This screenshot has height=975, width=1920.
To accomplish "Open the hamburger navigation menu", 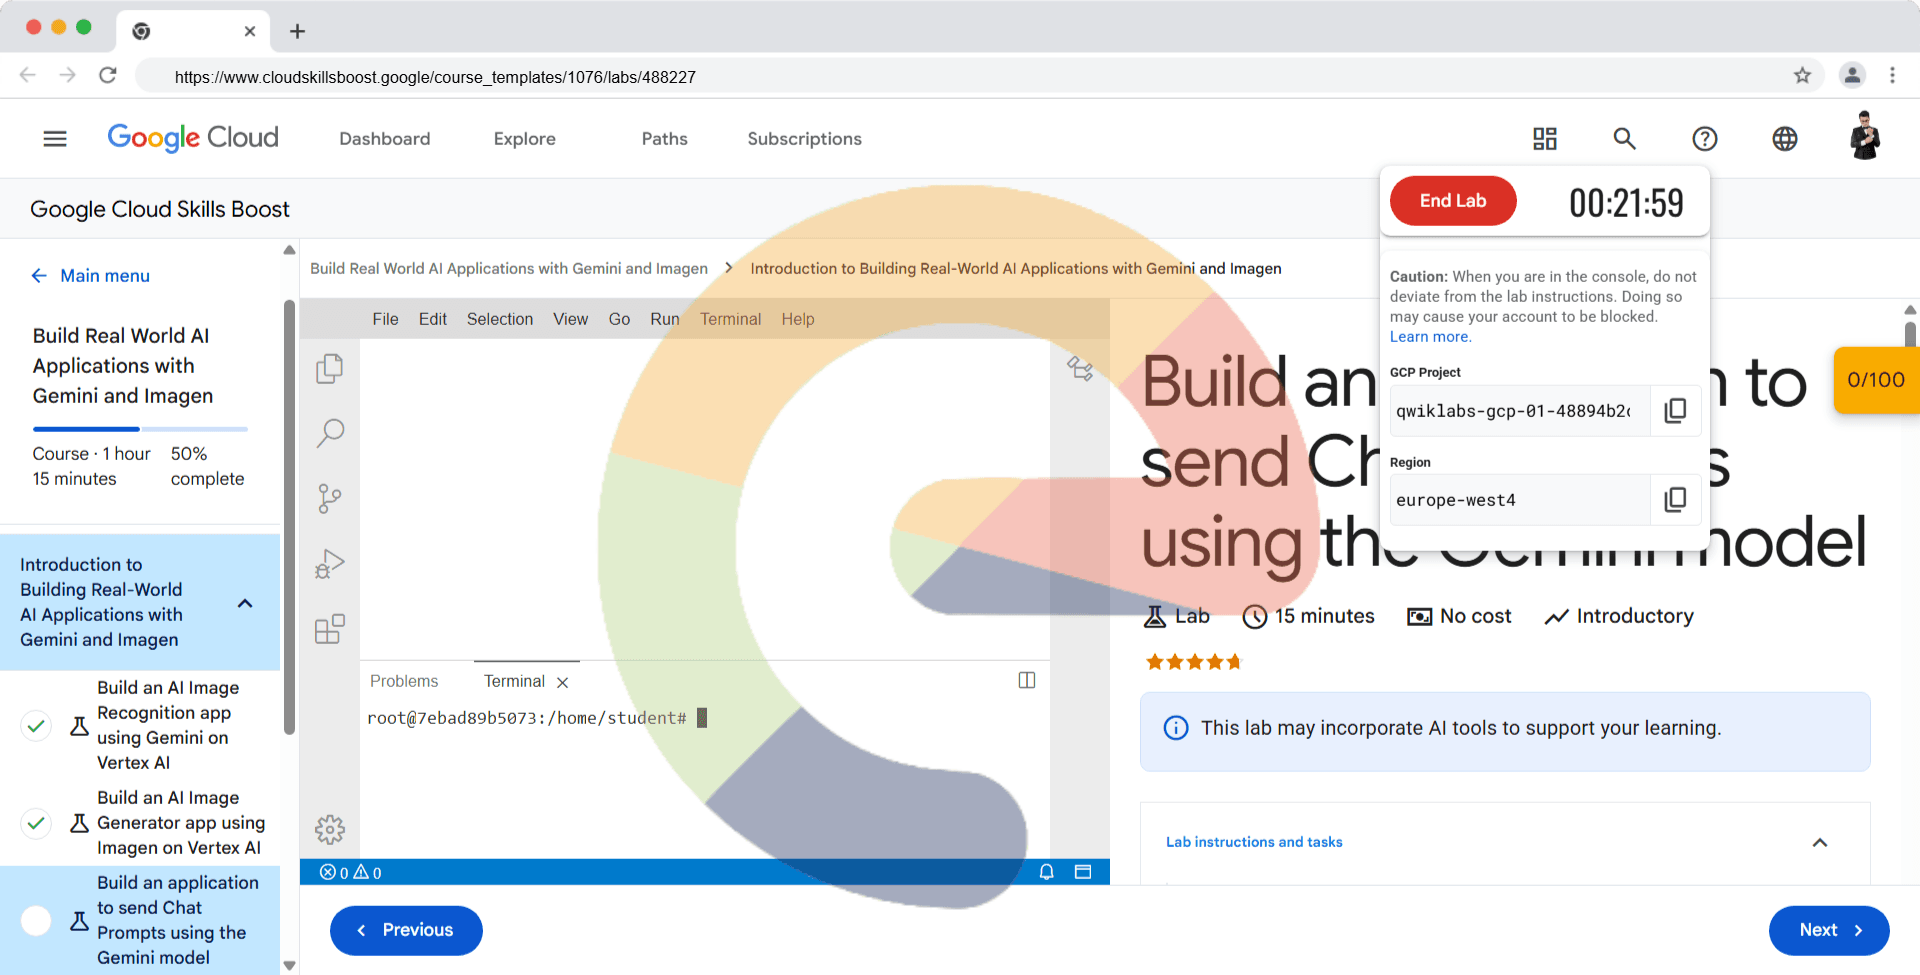I will click(x=55, y=139).
